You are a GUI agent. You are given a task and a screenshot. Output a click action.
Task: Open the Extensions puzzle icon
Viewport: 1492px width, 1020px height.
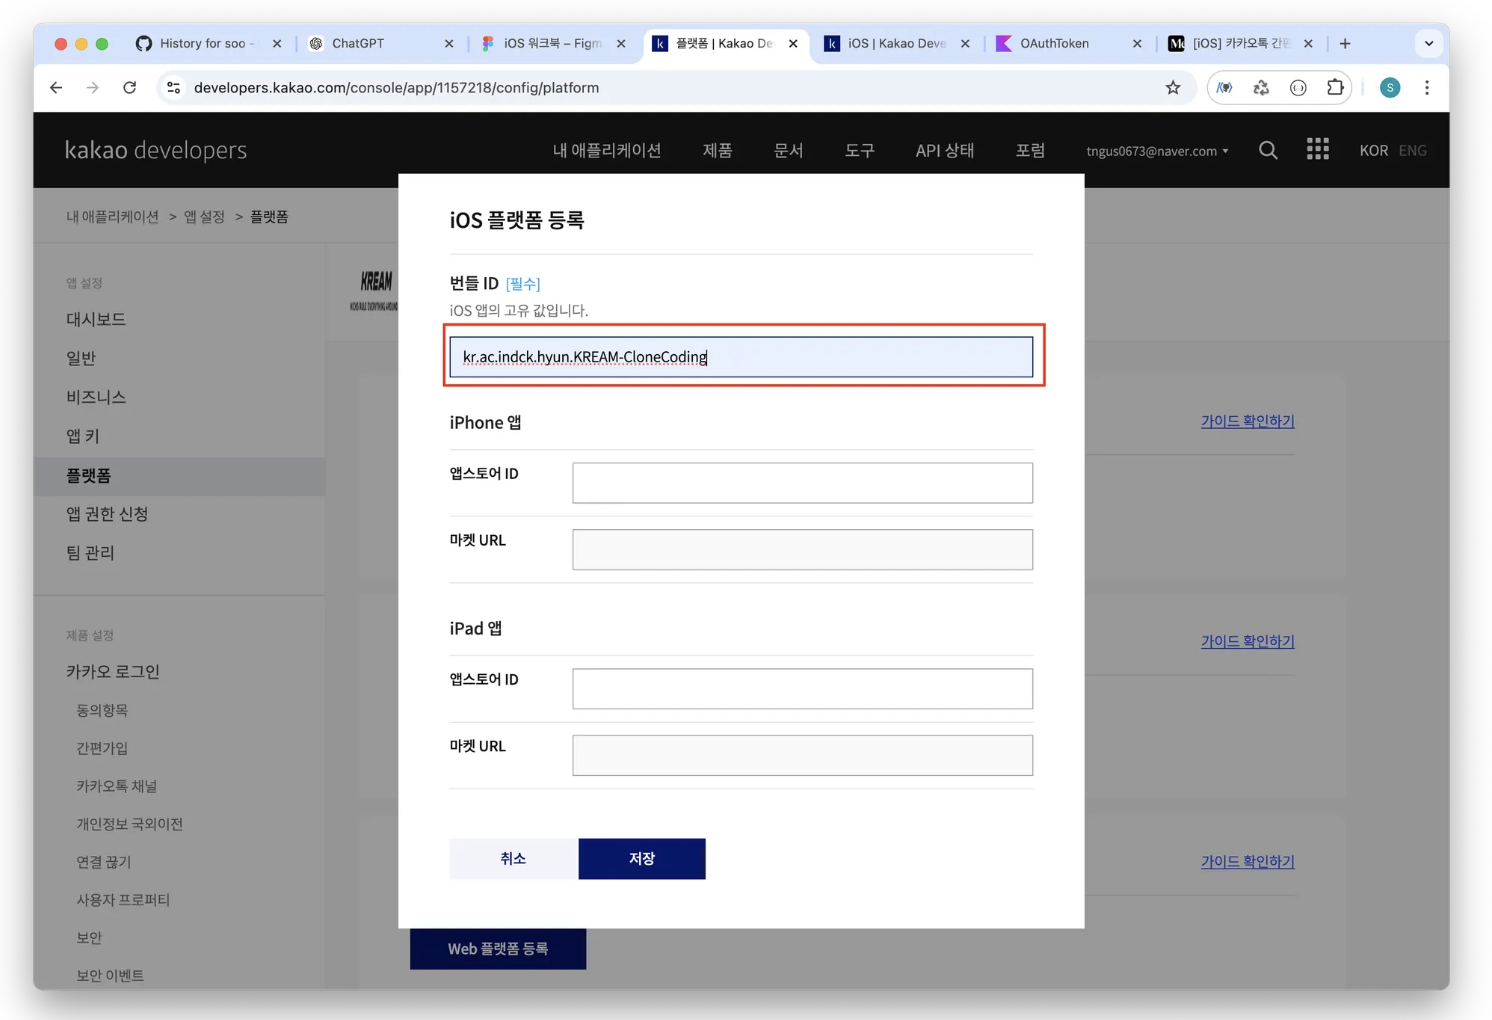(x=1335, y=88)
